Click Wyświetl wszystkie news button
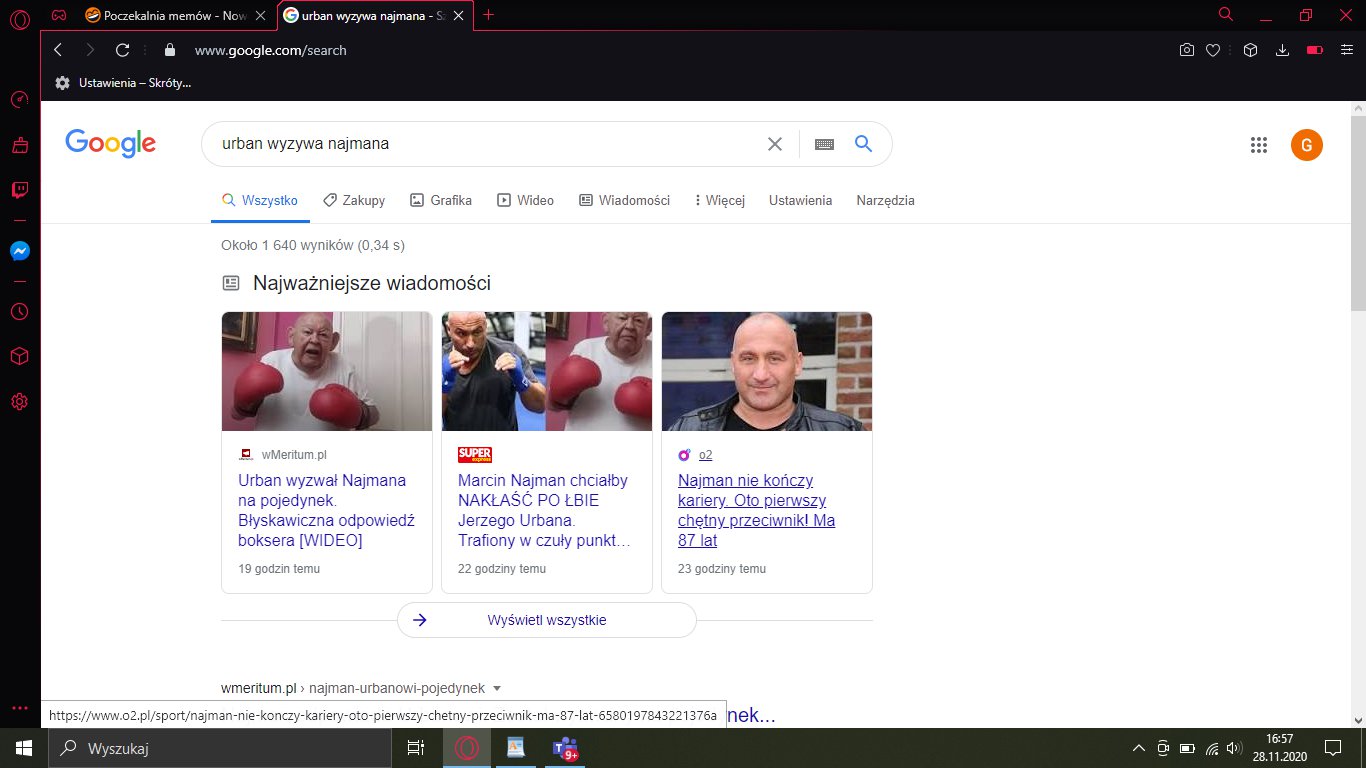Image resolution: width=1366 pixels, height=768 pixels. pyautogui.click(x=546, y=620)
